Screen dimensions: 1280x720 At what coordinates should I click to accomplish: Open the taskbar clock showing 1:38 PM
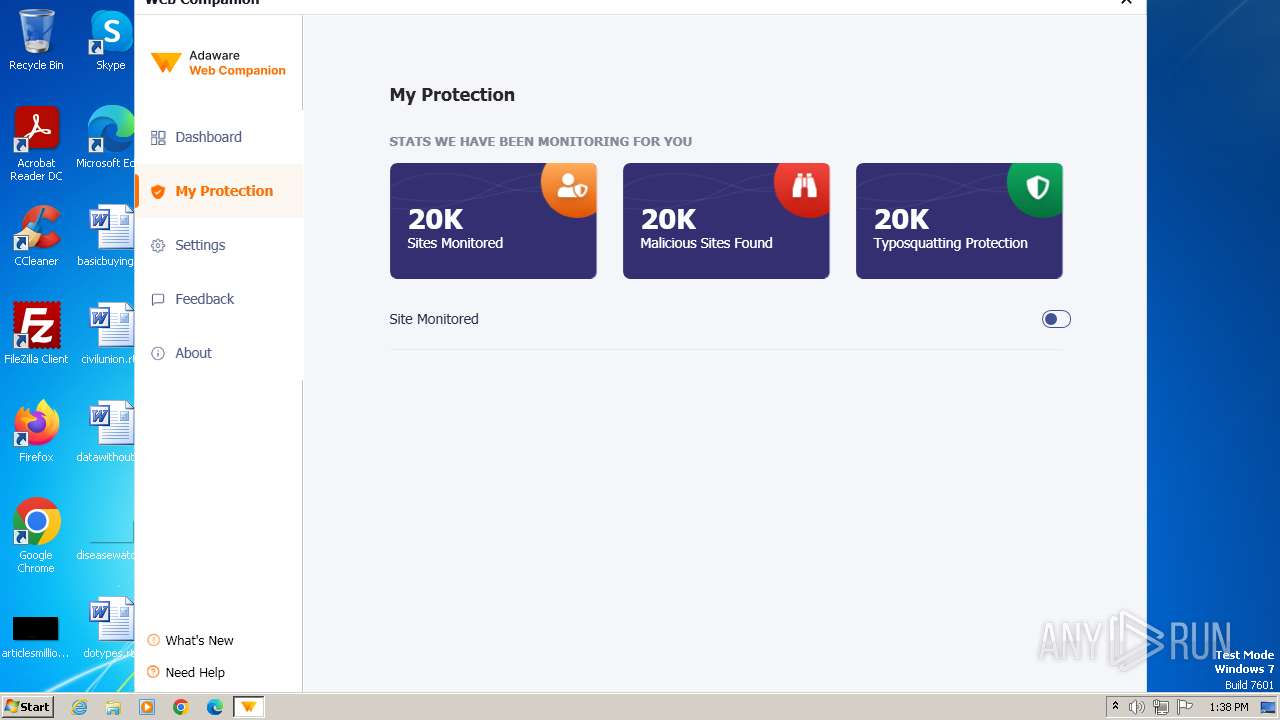(x=1228, y=707)
